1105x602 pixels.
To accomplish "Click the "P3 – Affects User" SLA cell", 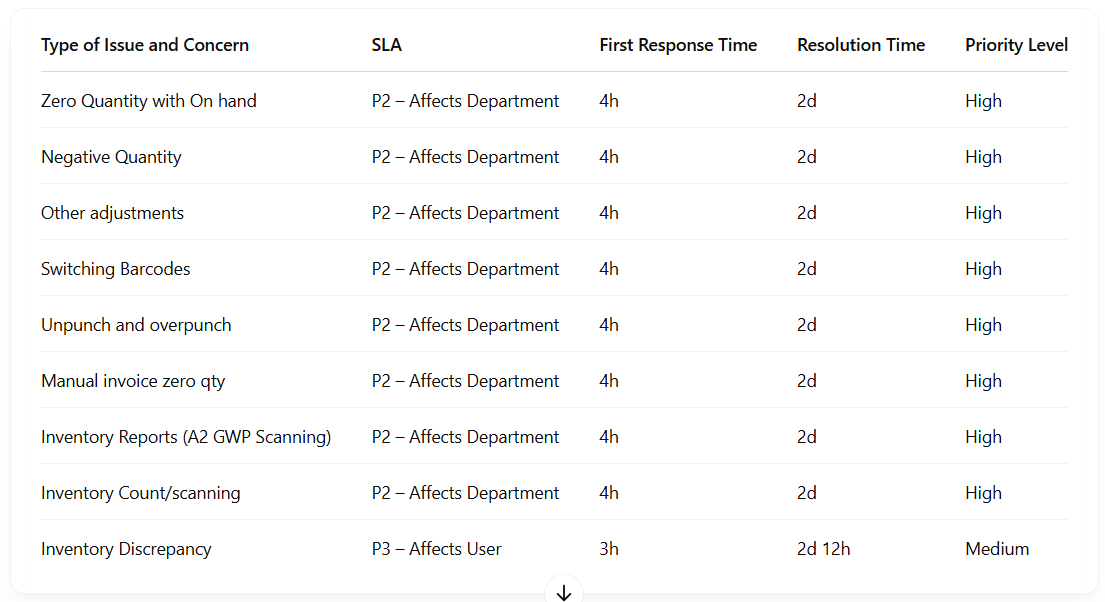I will pyautogui.click(x=436, y=549).
